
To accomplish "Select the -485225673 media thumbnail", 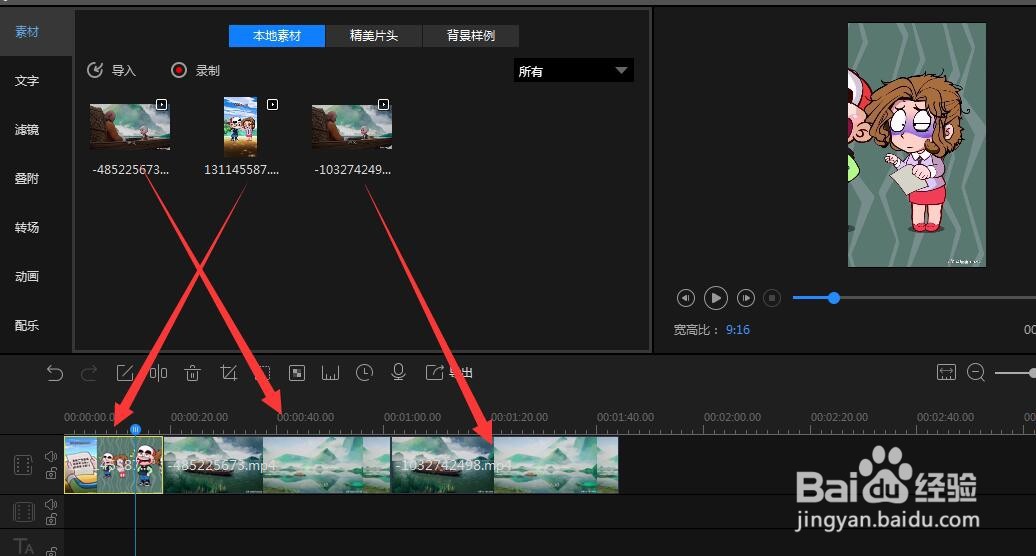I will click(130, 127).
